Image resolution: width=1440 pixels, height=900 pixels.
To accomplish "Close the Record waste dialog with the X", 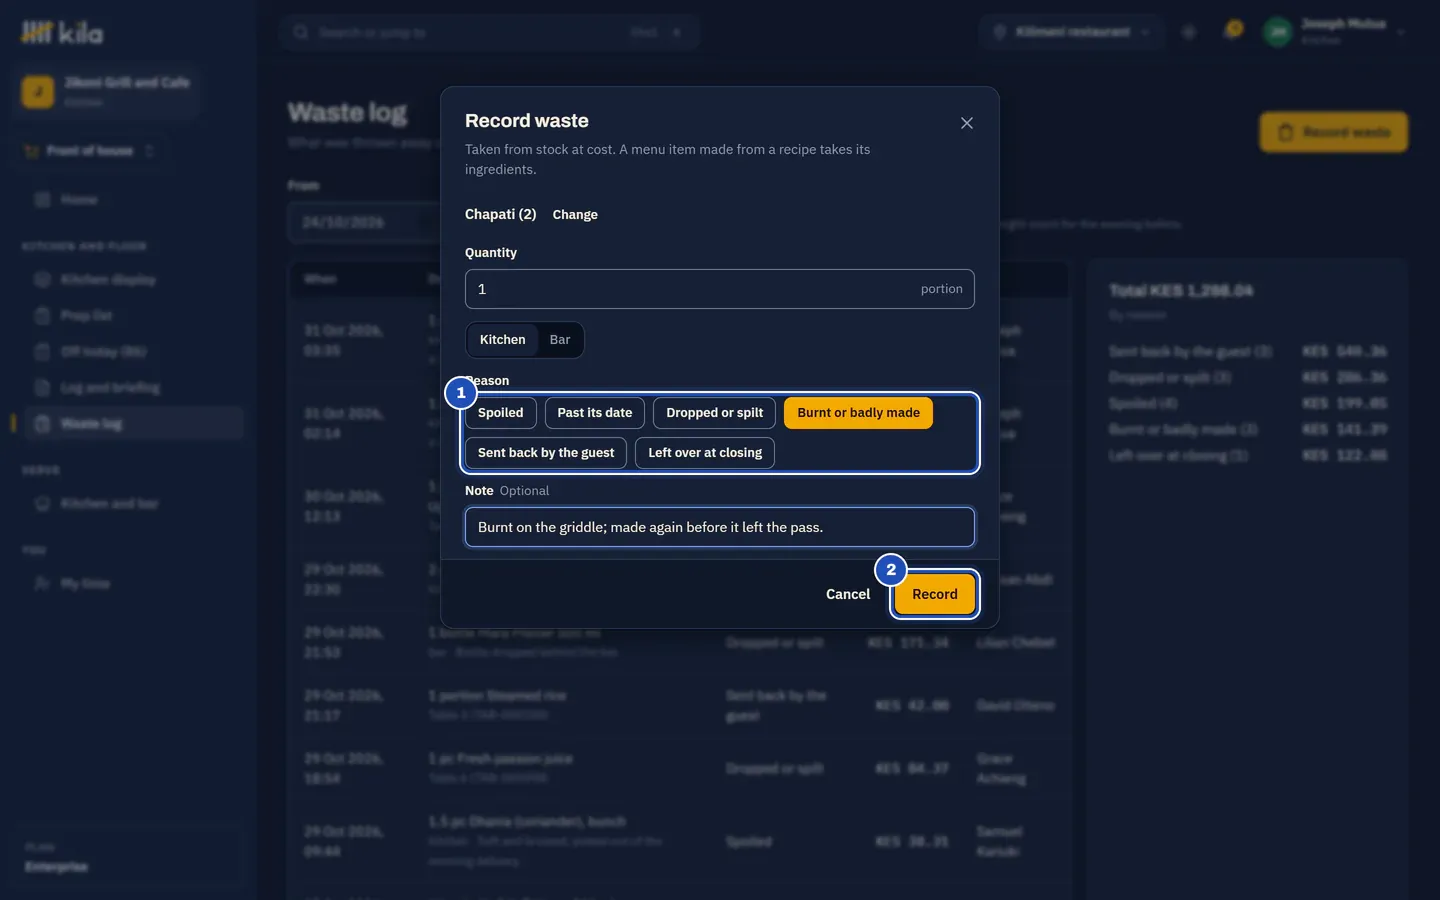I will [x=966, y=123].
